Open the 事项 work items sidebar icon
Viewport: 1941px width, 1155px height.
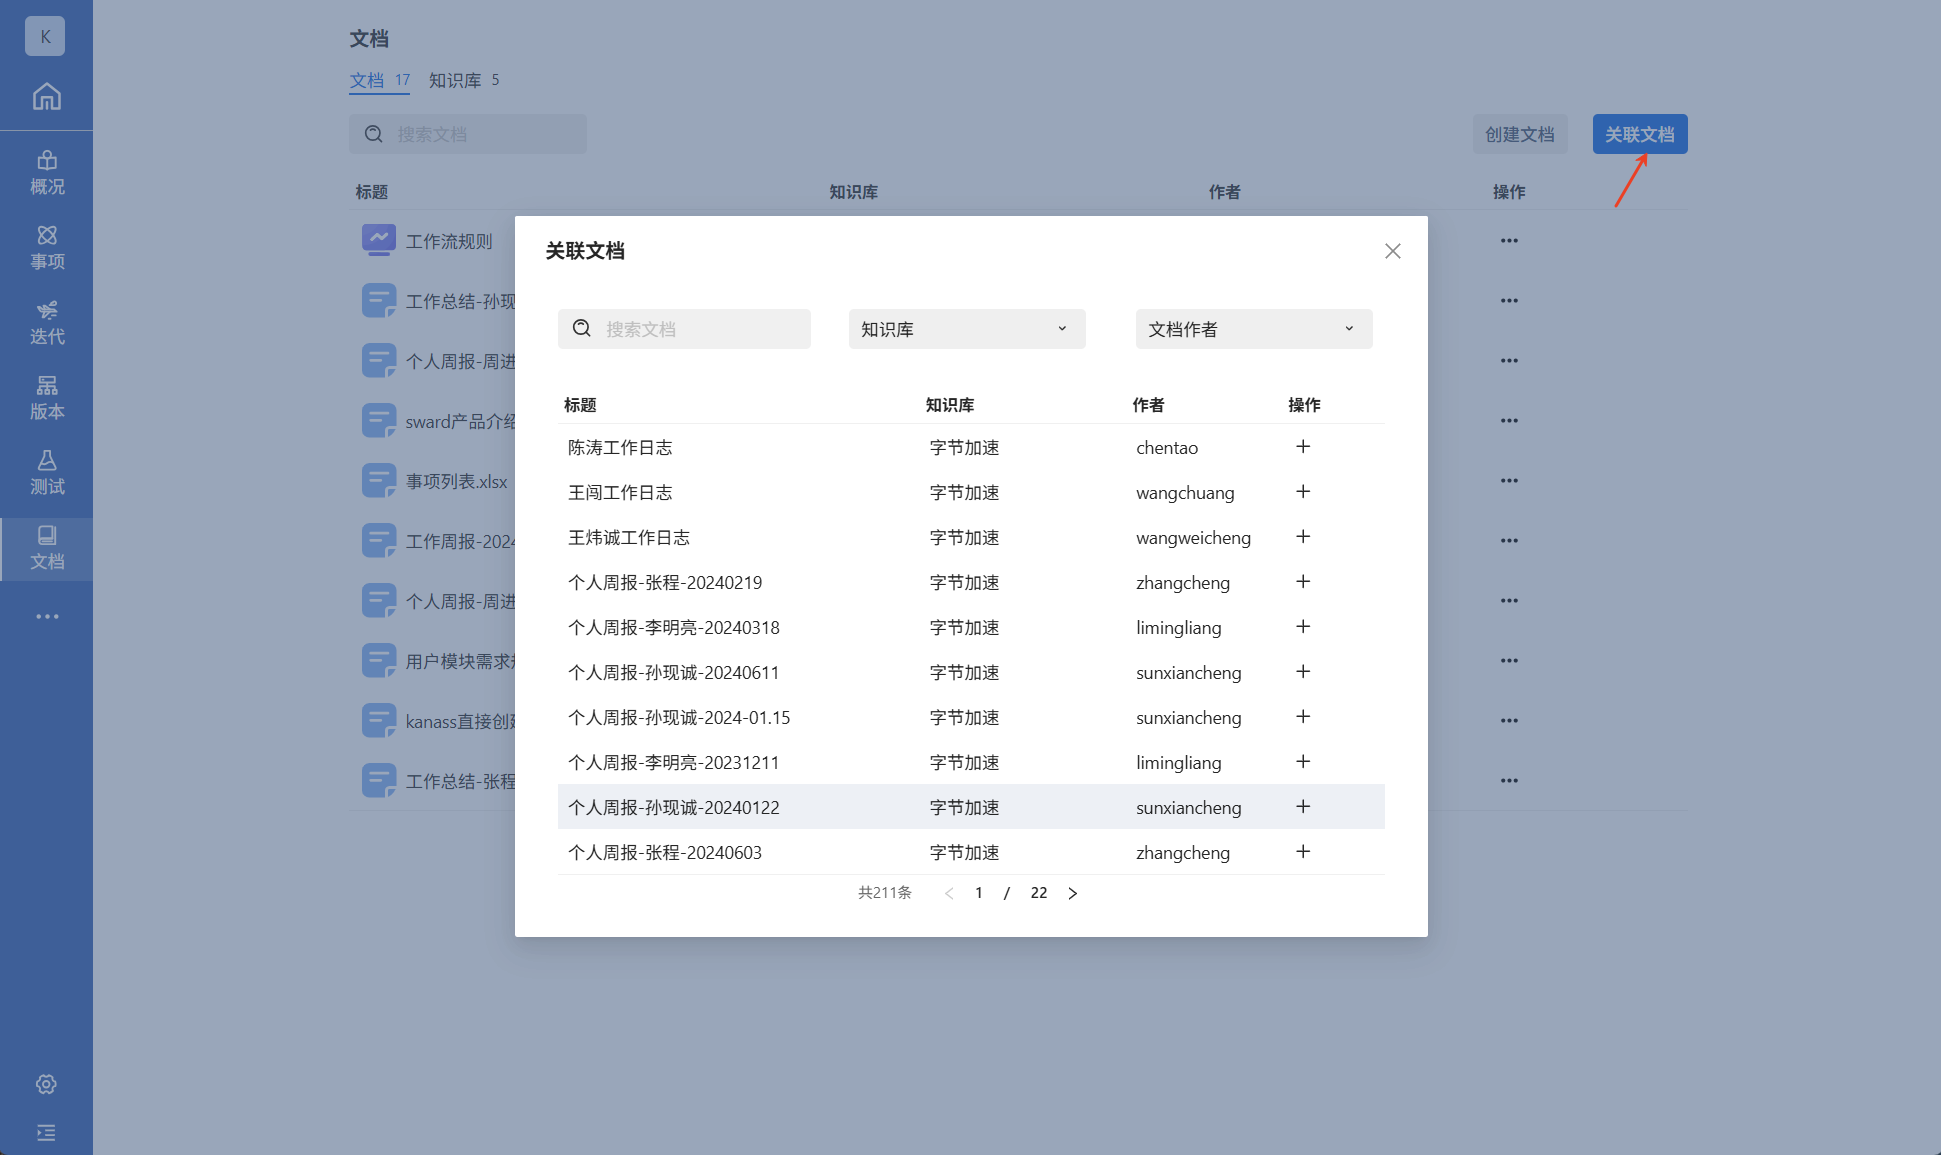point(46,247)
